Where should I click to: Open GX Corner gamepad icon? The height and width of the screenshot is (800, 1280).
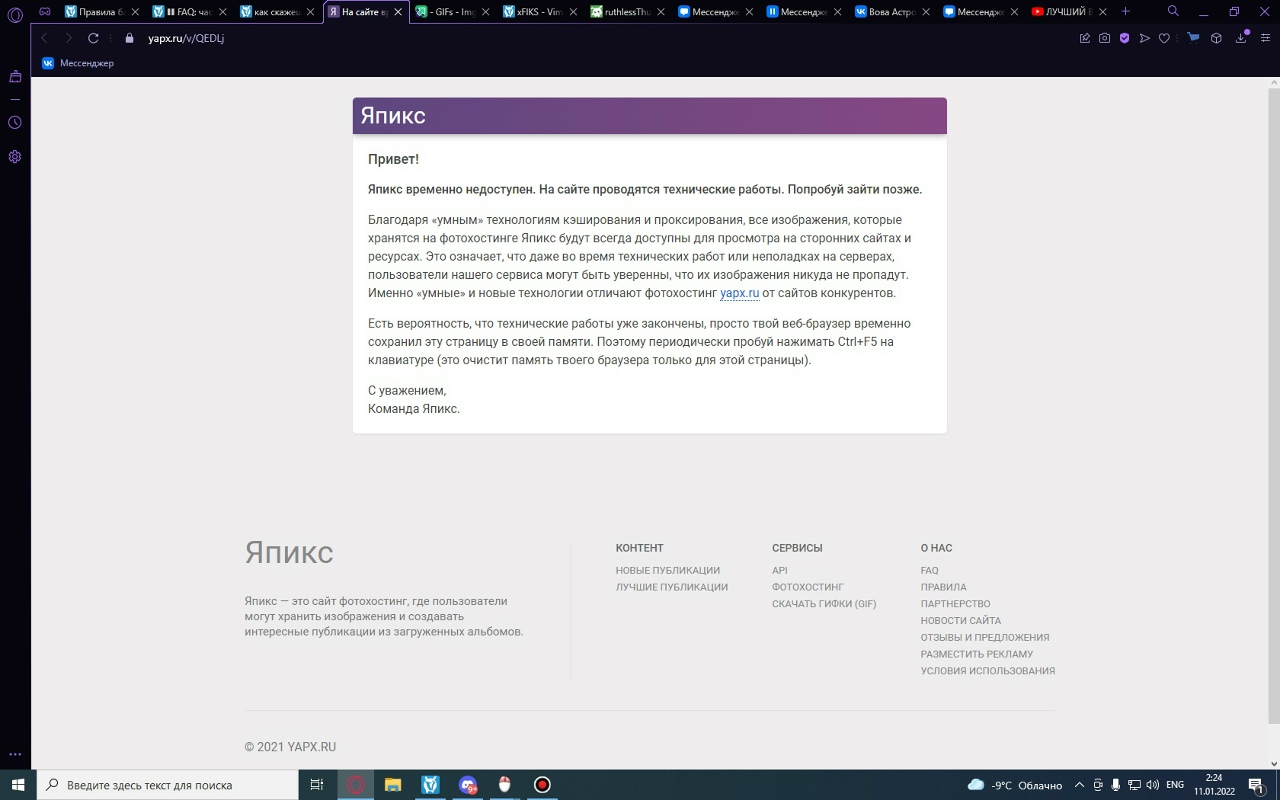[x=45, y=12]
